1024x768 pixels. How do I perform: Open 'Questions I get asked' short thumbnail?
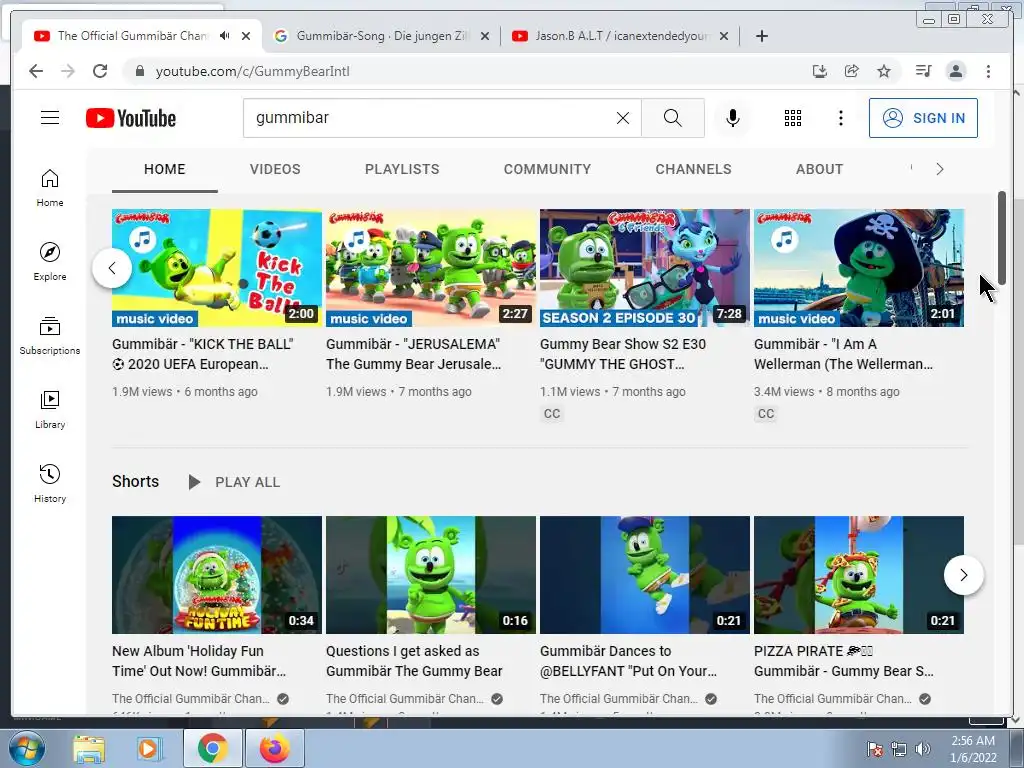coord(431,575)
